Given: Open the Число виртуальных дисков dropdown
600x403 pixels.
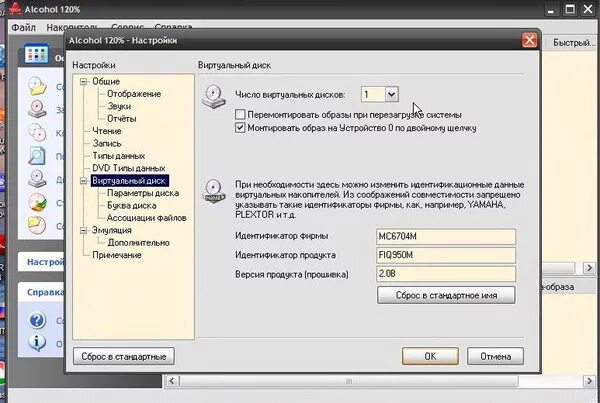Looking at the screenshot, I should 391,94.
